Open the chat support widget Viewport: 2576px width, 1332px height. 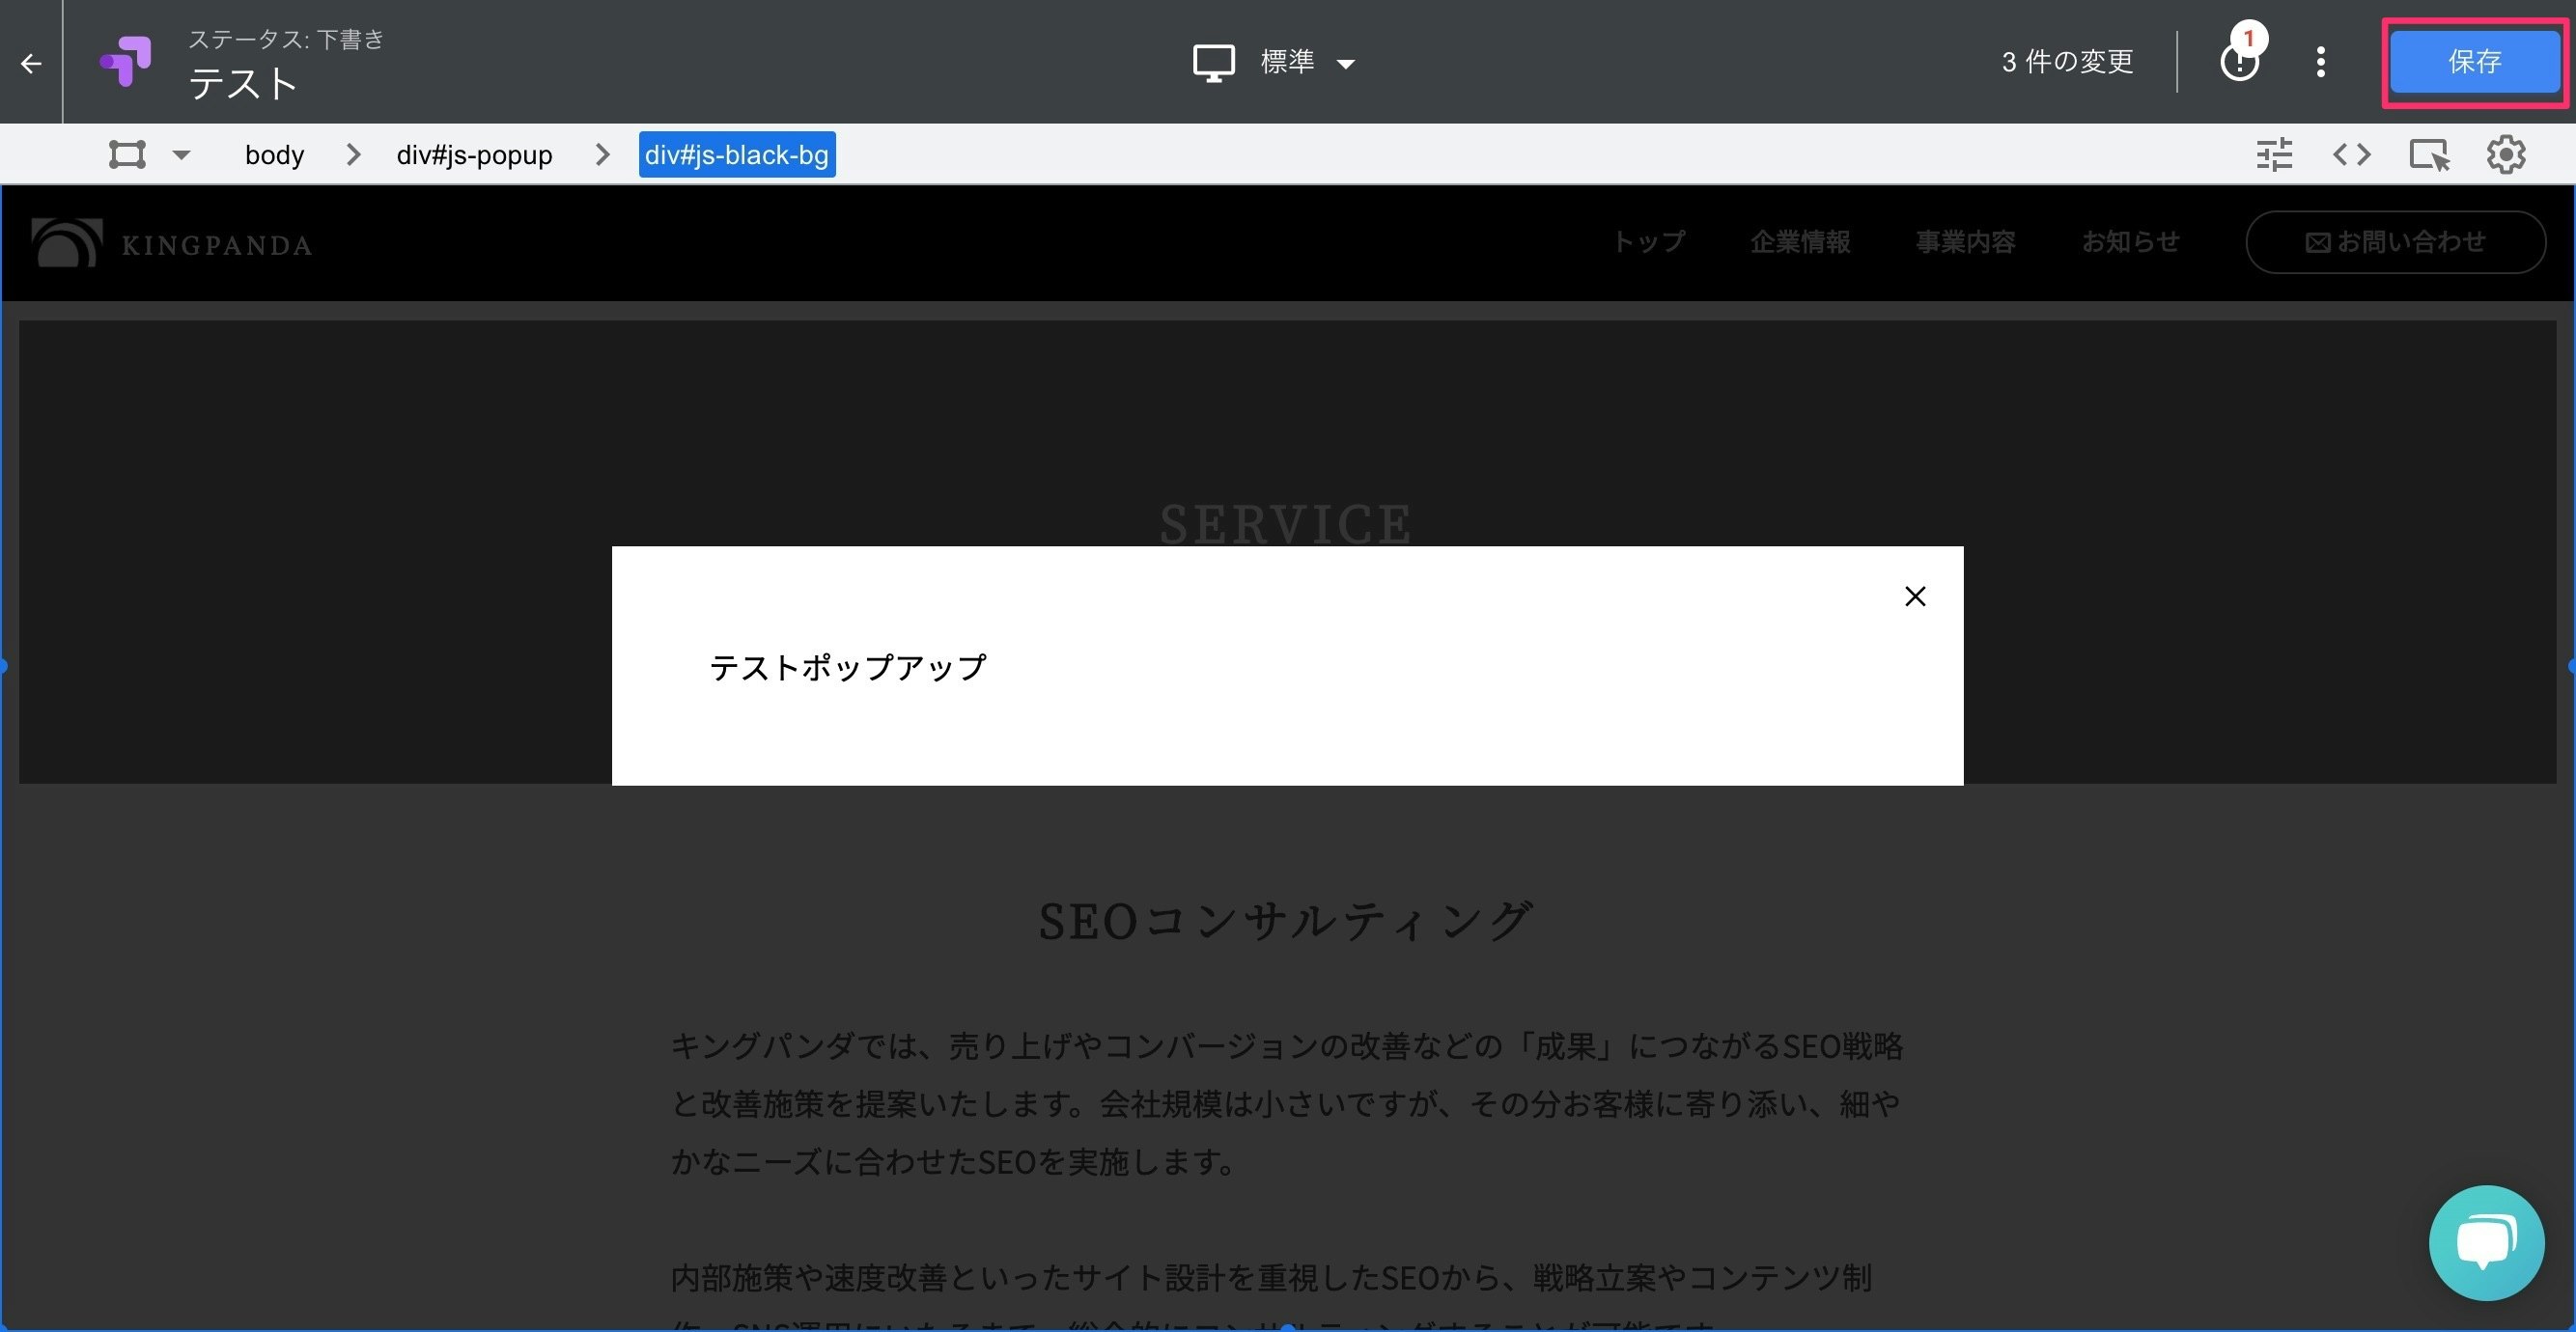point(2487,1242)
